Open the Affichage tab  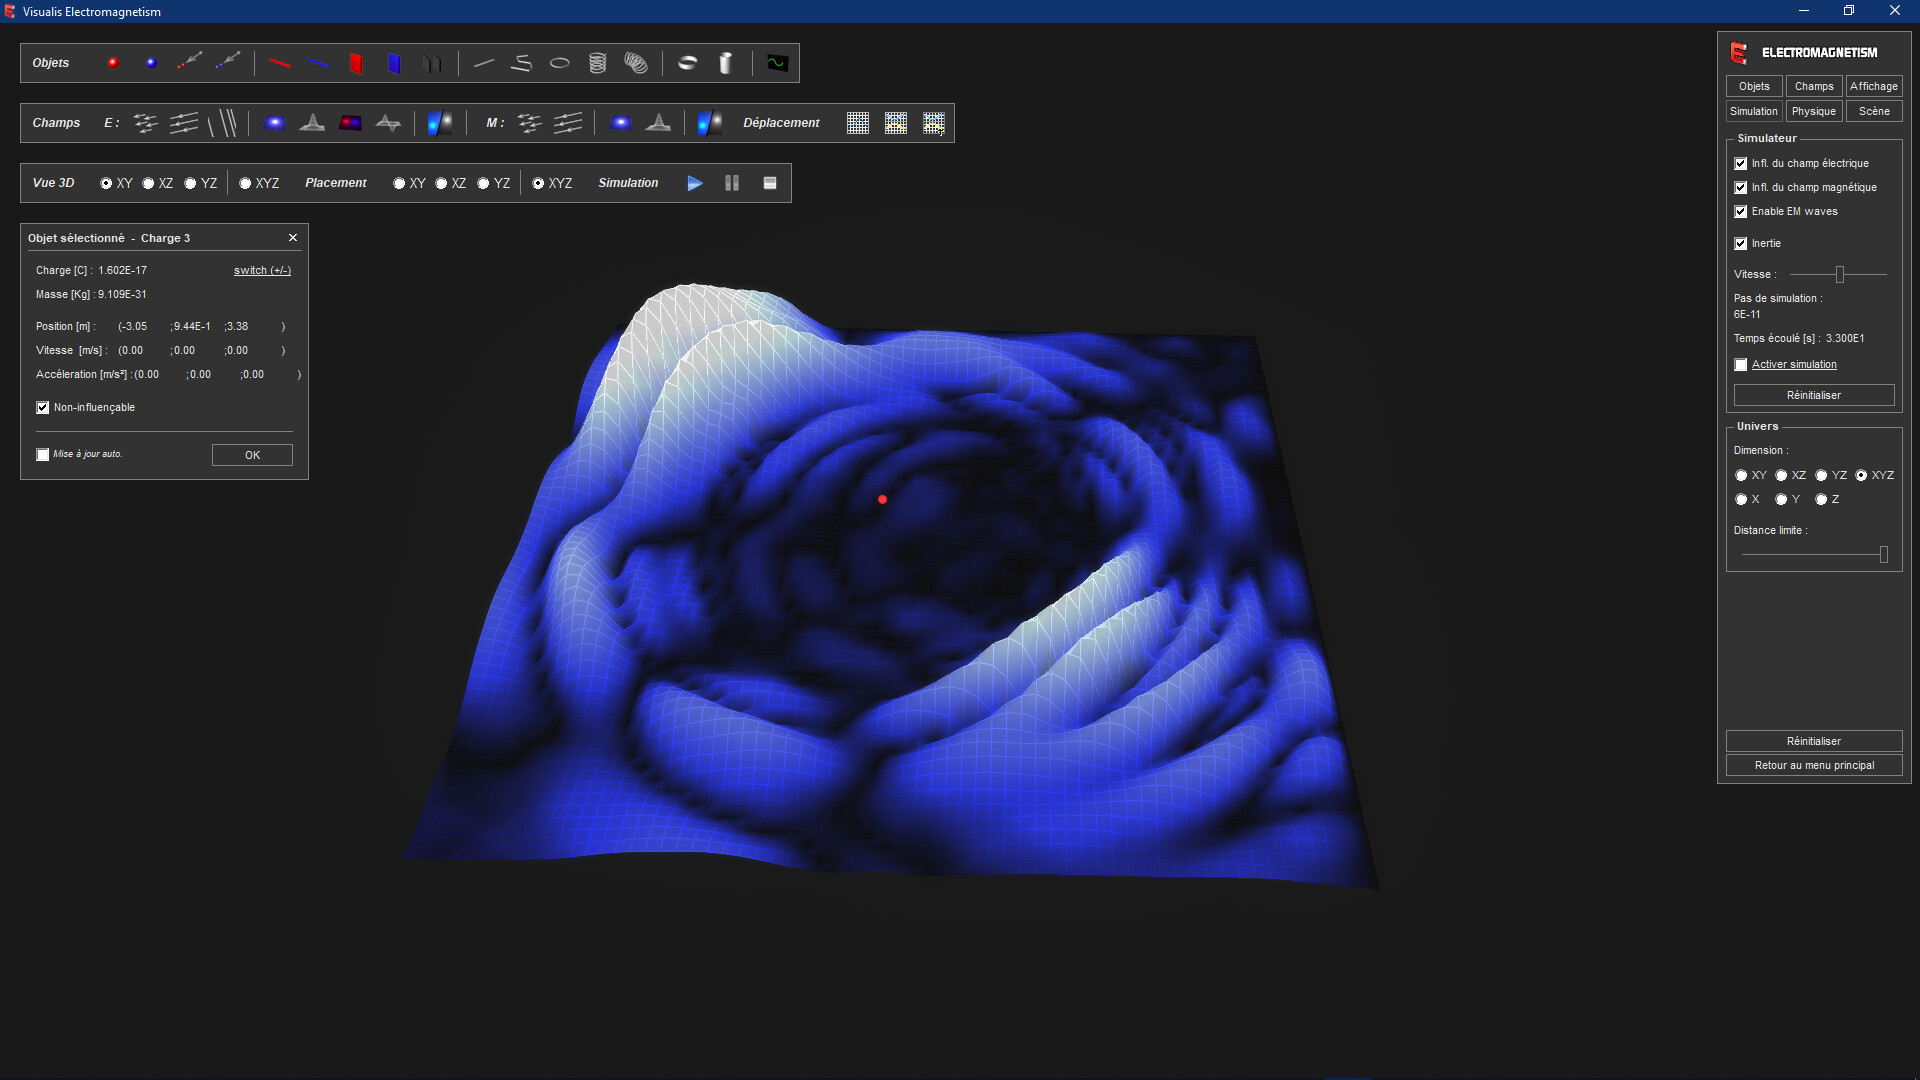(1873, 86)
